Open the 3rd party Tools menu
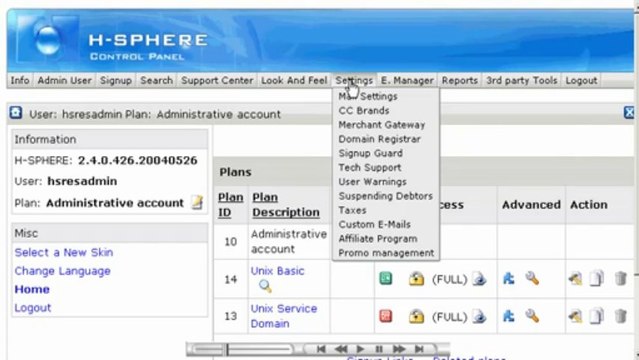The width and height of the screenshot is (639, 360). [x=522, y=80]
